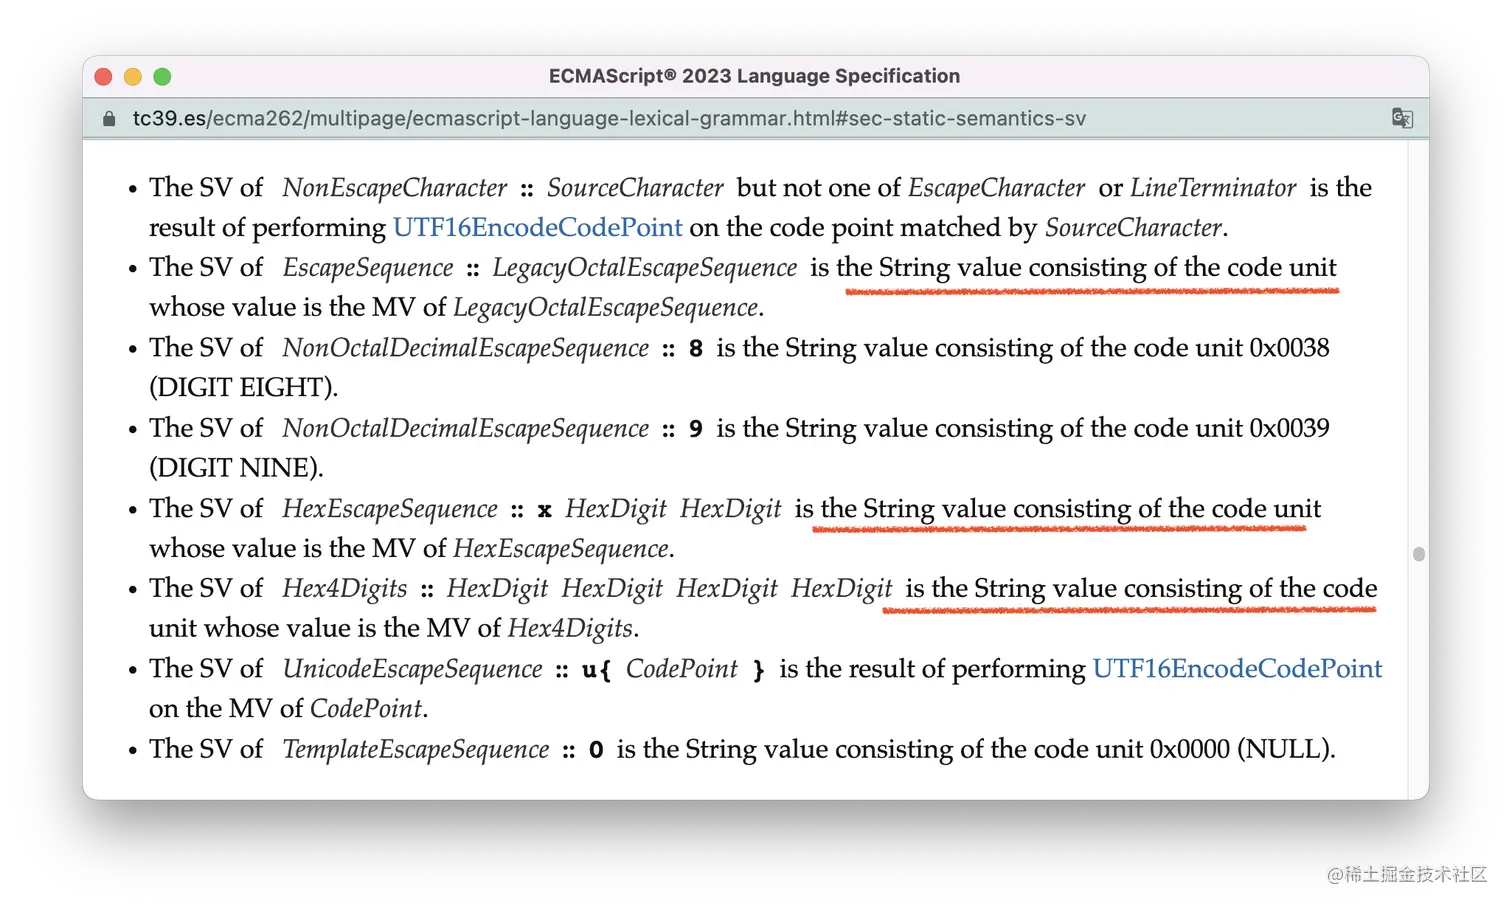
Task: Click the Hex4Digits production name
Action: click(x=345, y=589)
